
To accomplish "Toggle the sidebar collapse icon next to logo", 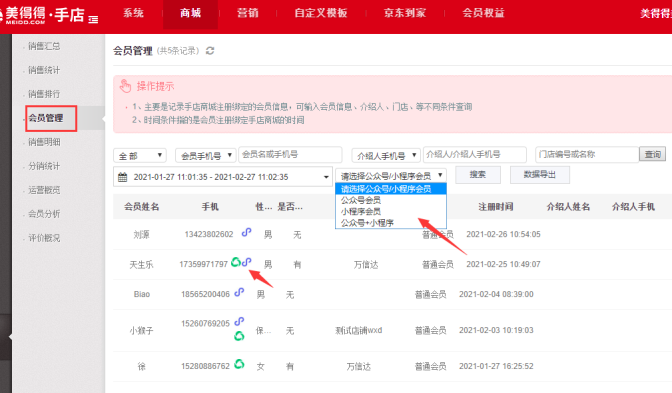I will pos(93,19).
